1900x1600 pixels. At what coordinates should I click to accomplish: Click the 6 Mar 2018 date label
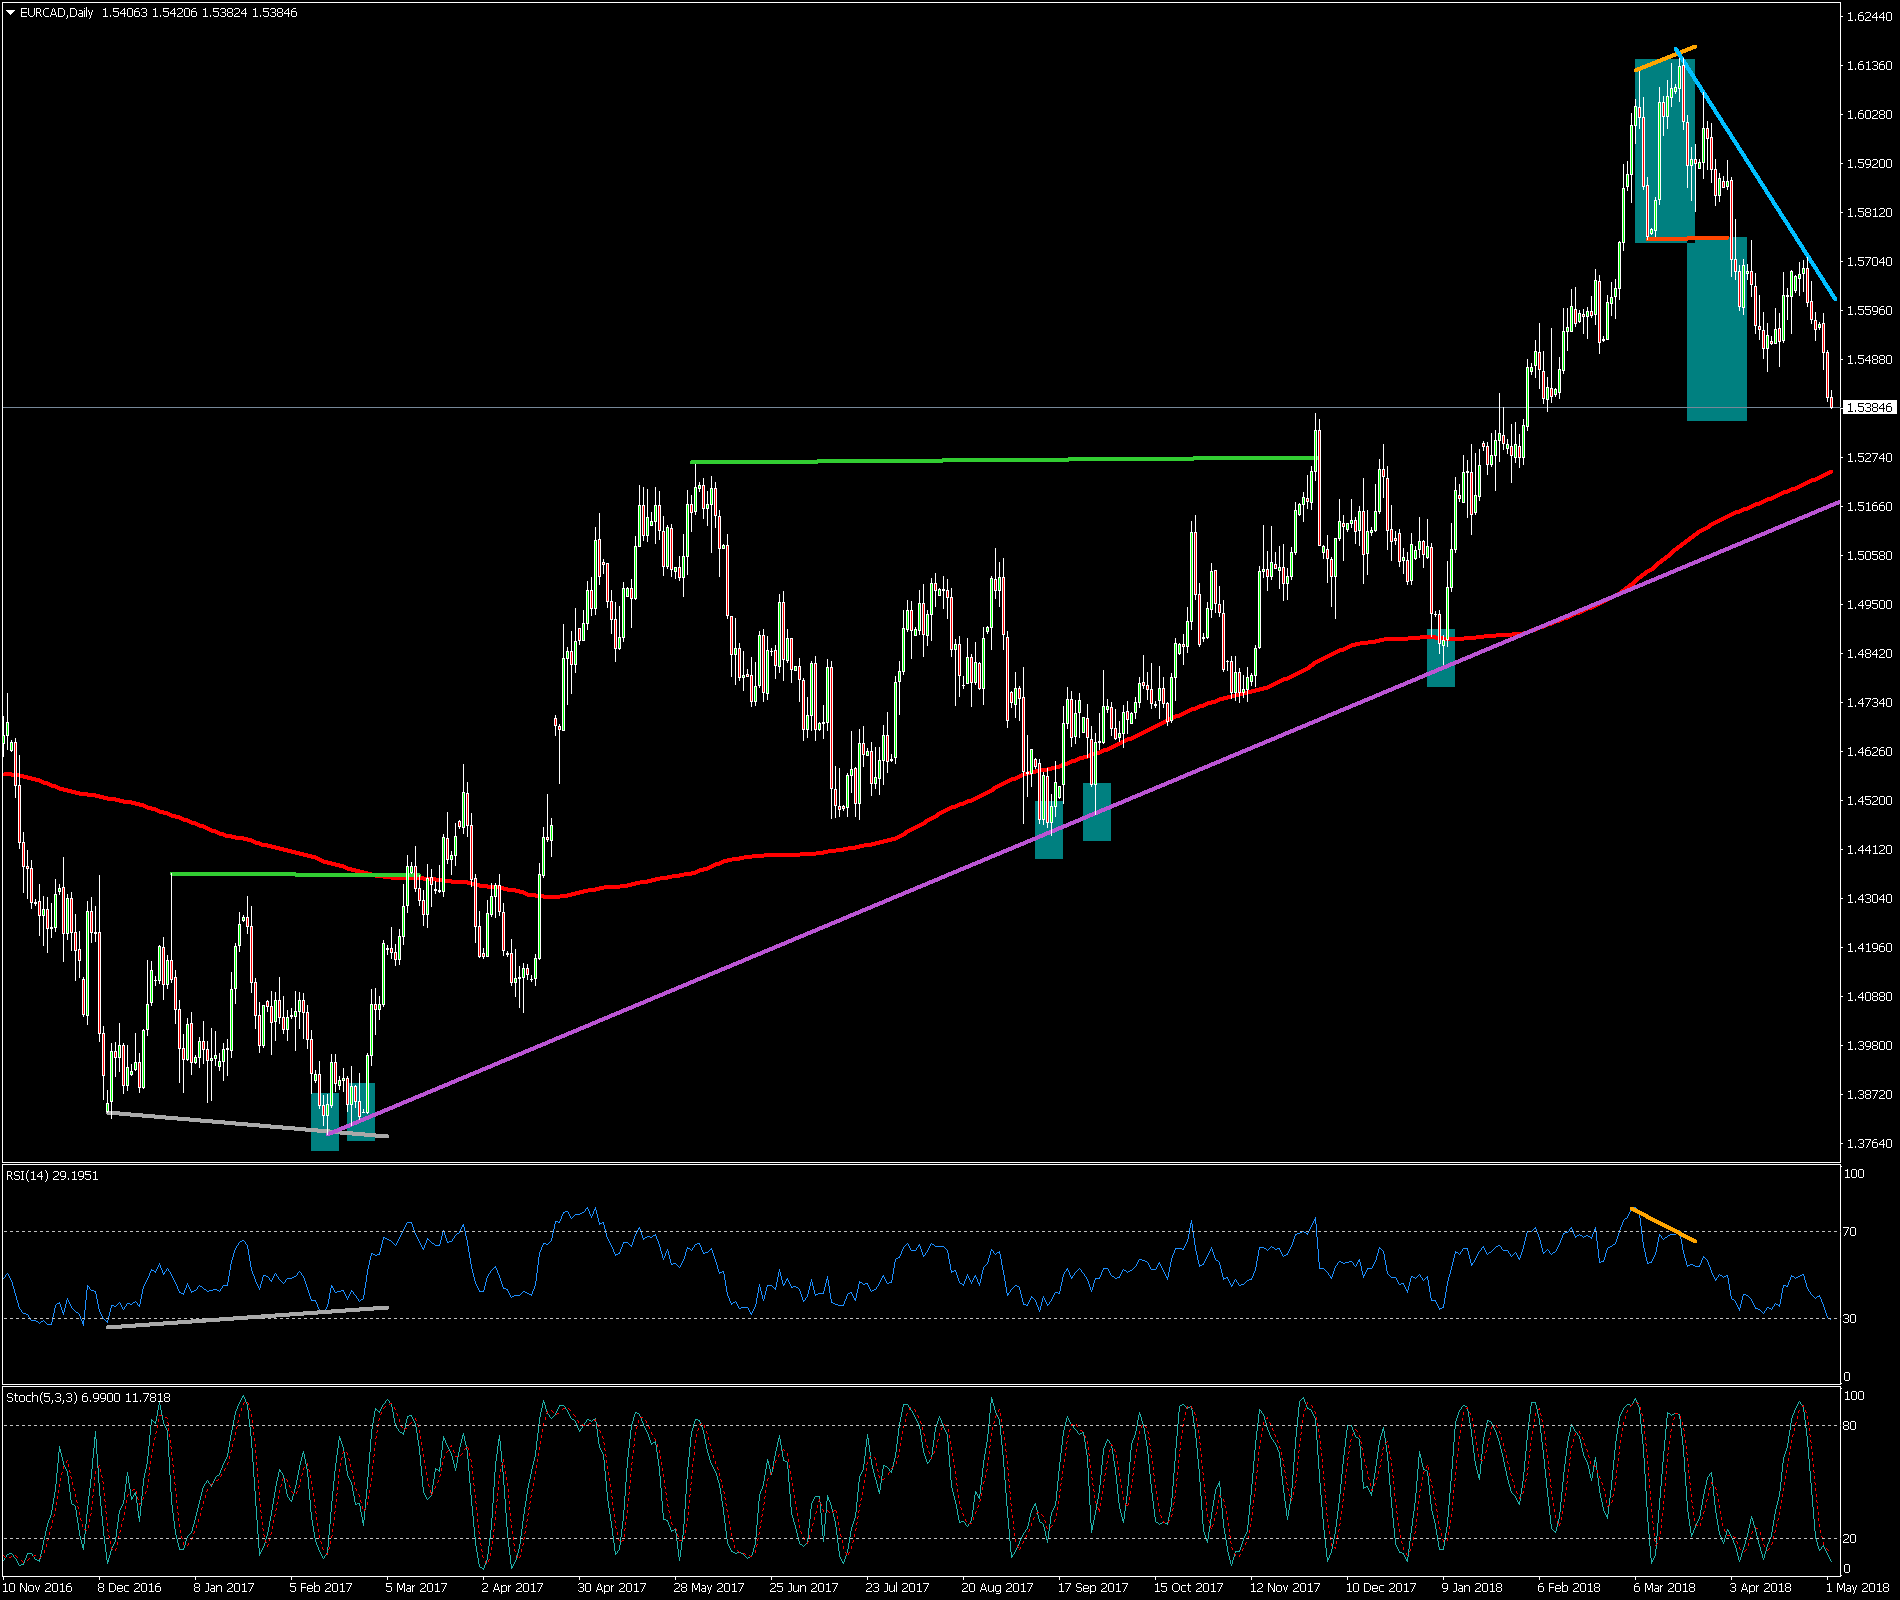pyautogui.click(x=1664, y=1587)
